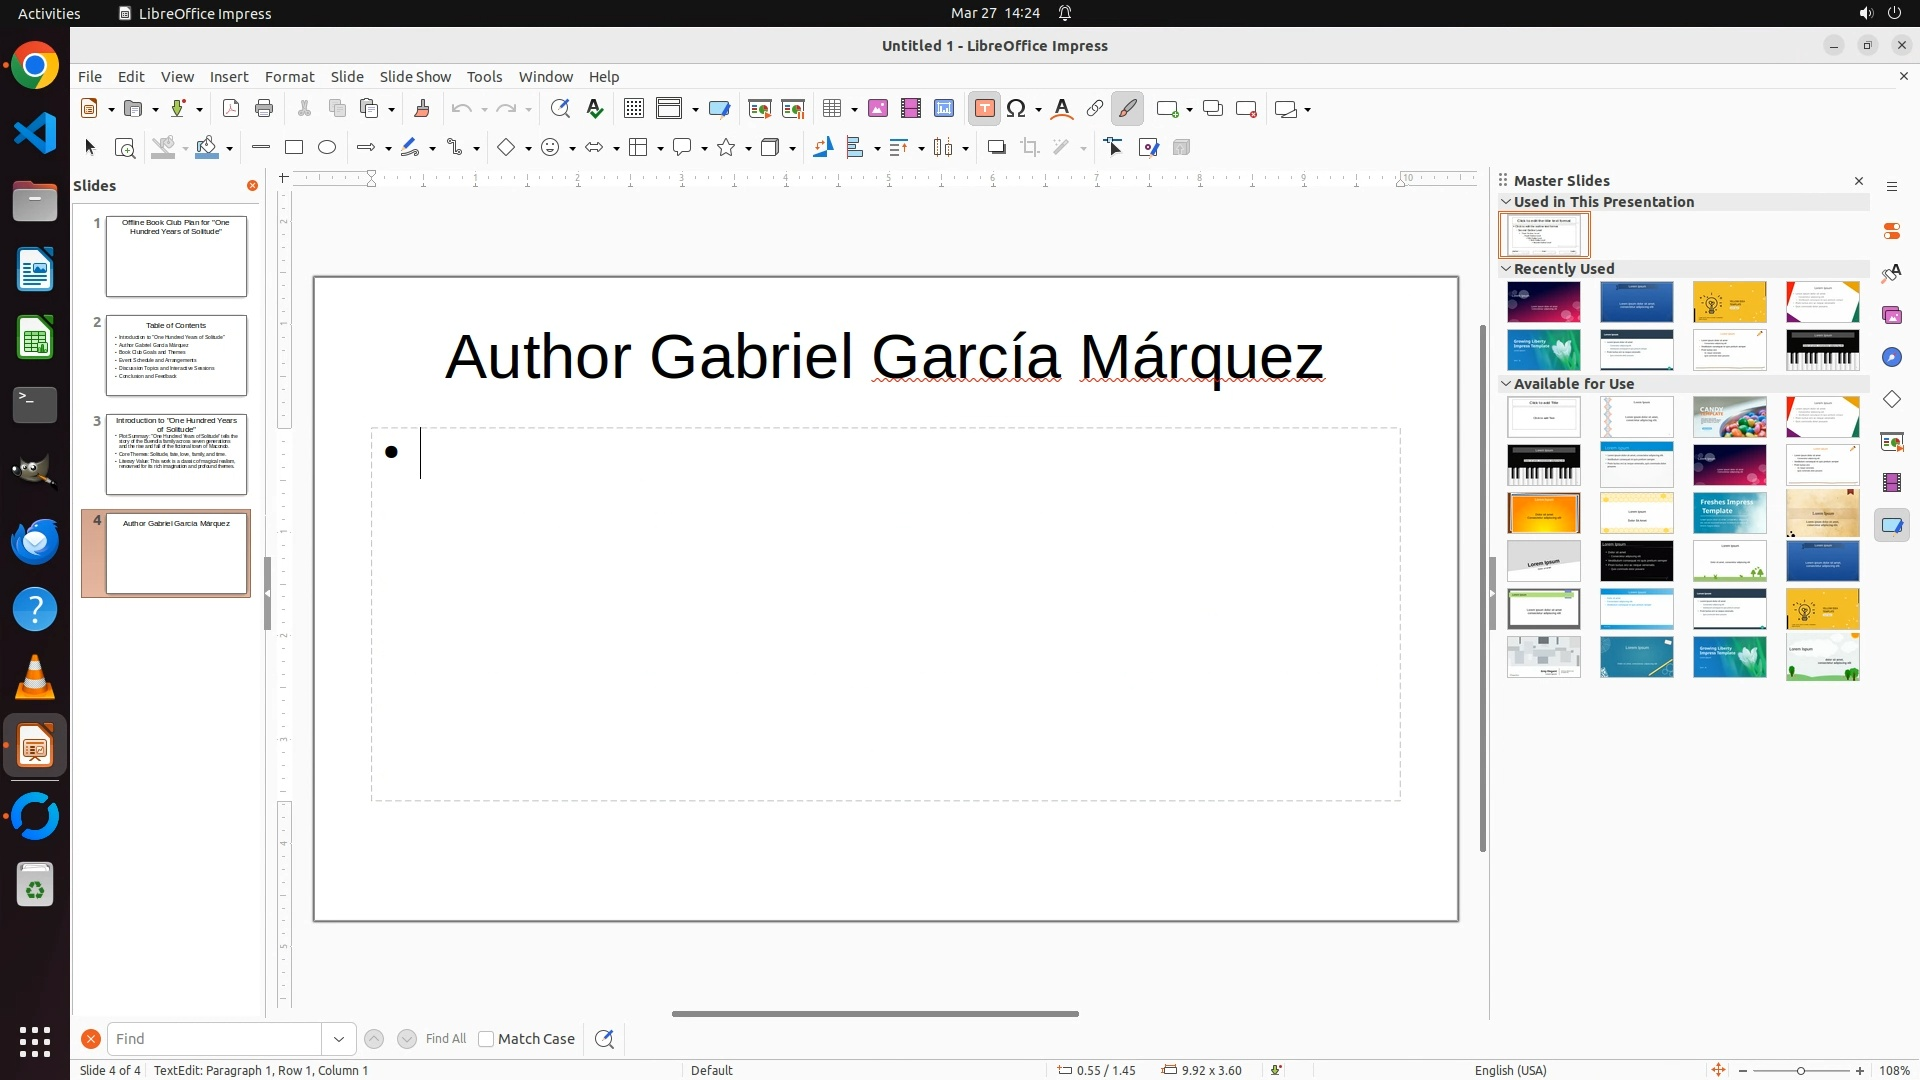This screenshot has width=1920, height=1080.
Task: Select the Rectangle shape tool
Action: (294, 148)
